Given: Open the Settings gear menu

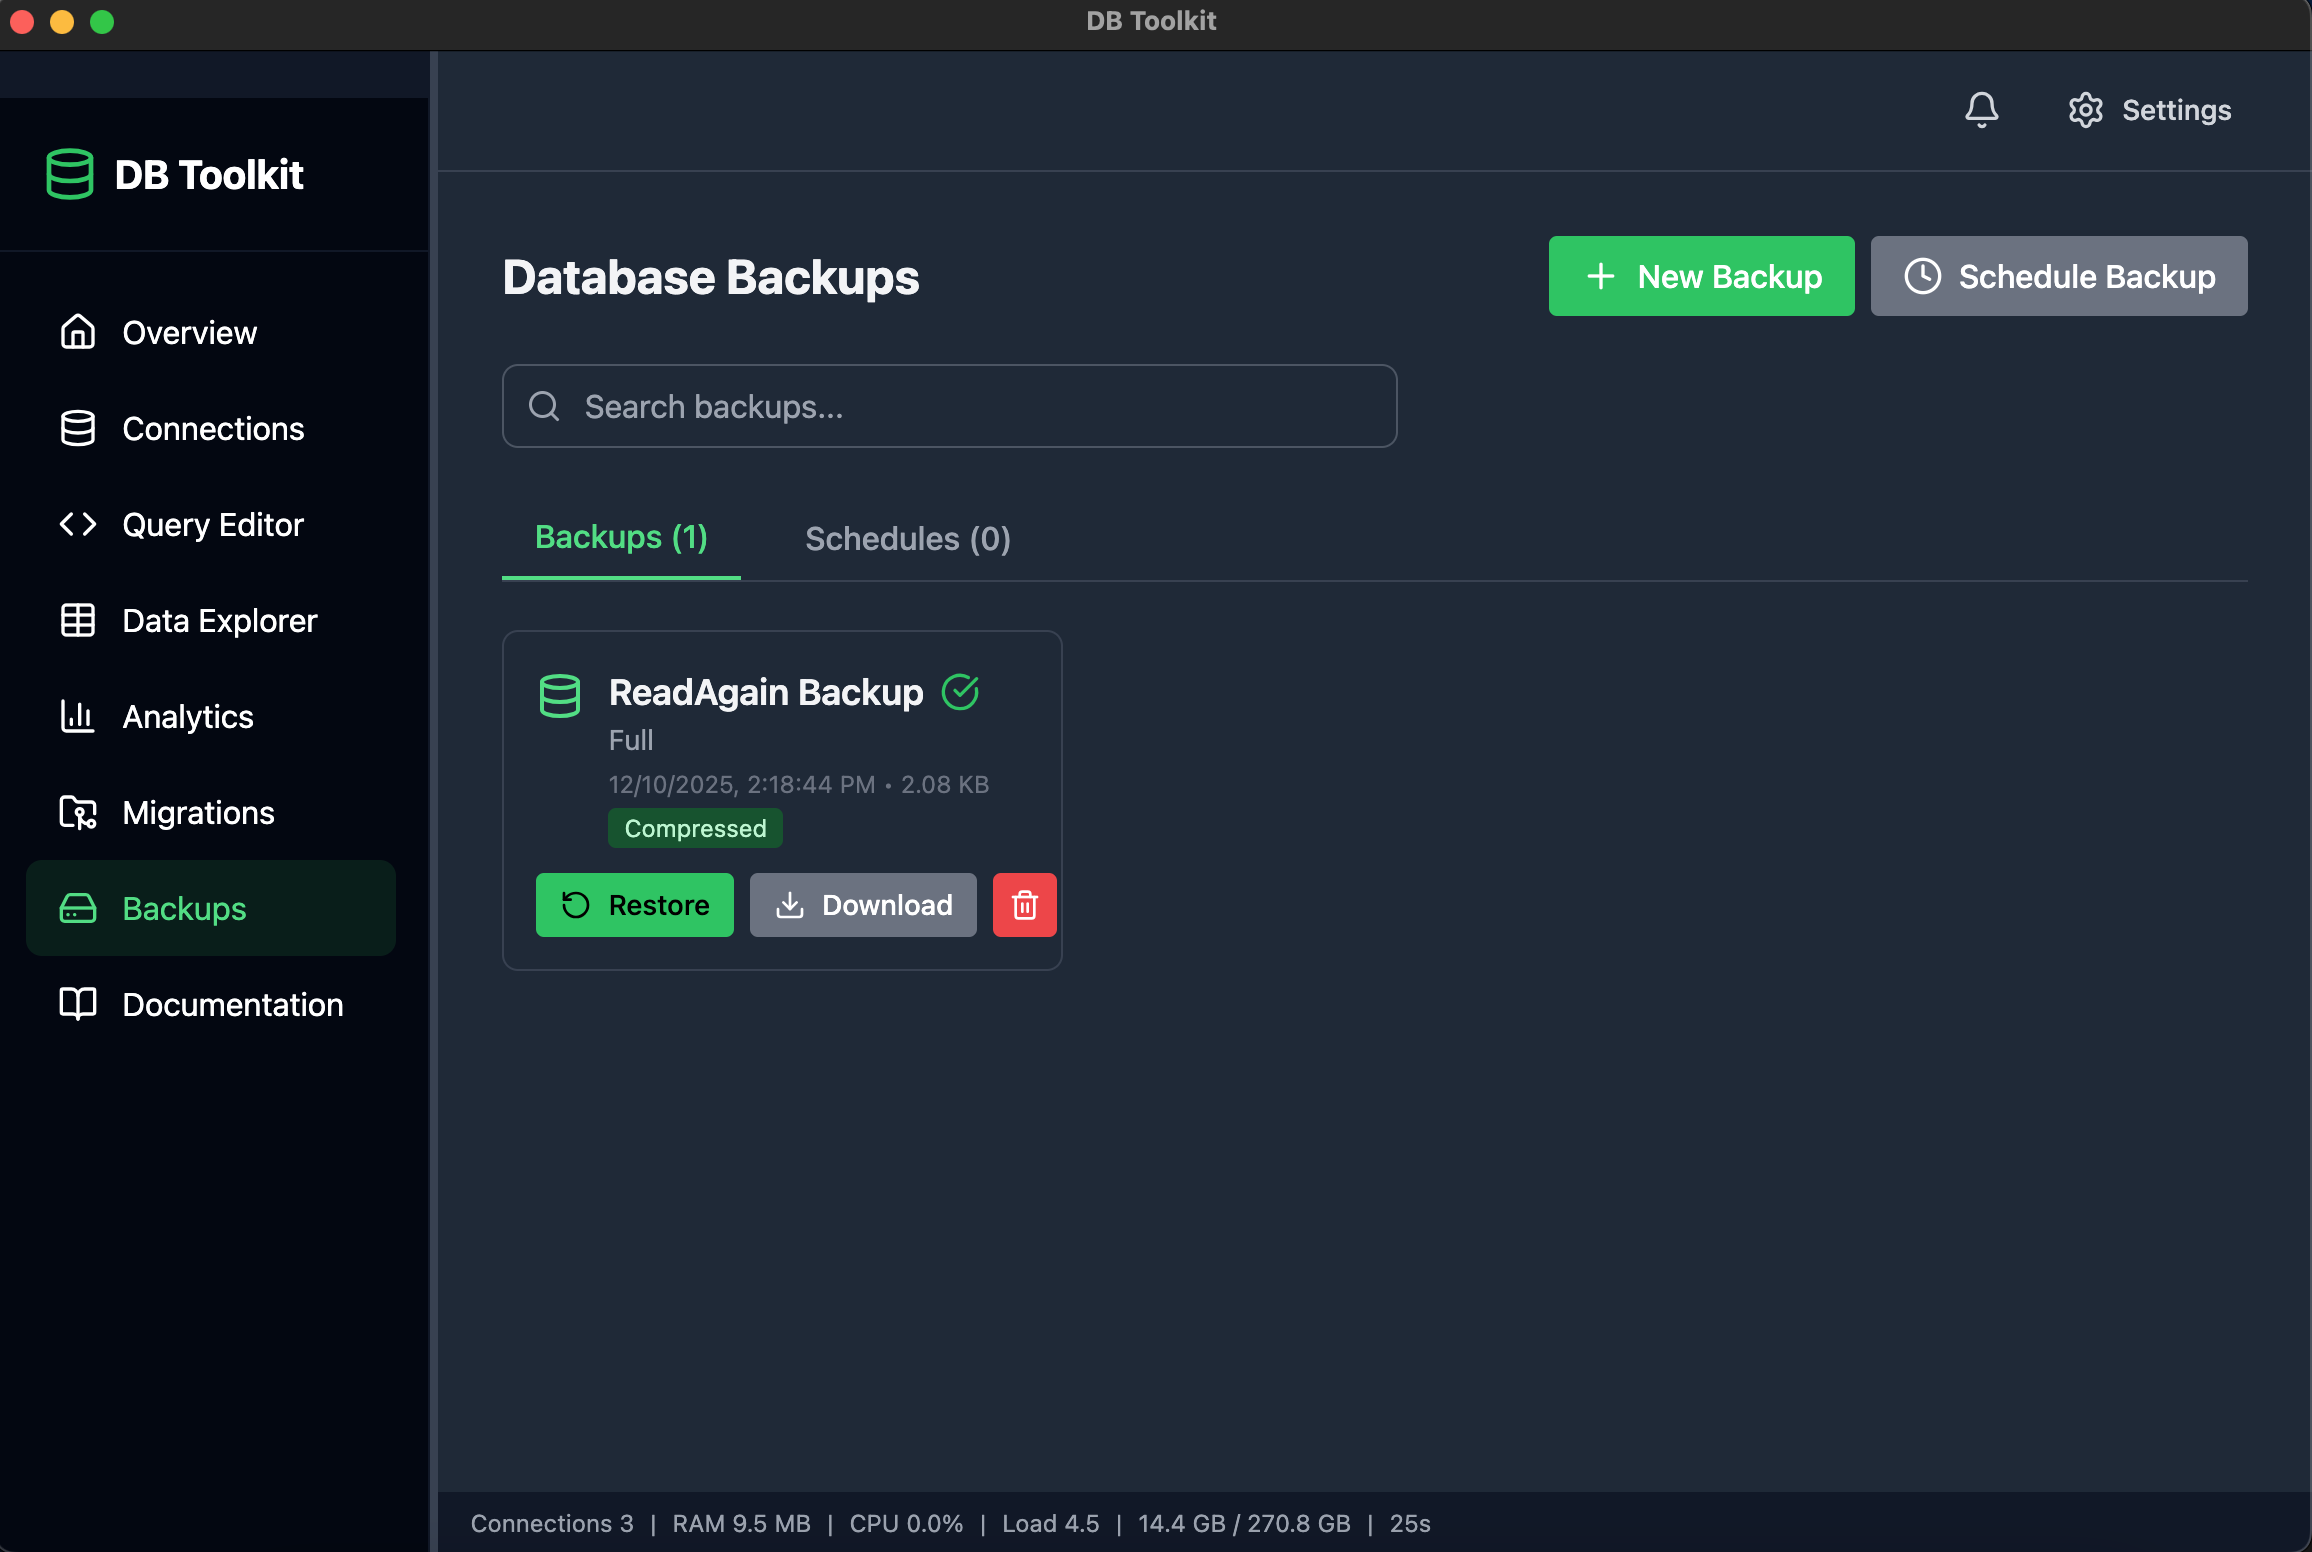Looking at the screenshot, I should point(2148,110).
